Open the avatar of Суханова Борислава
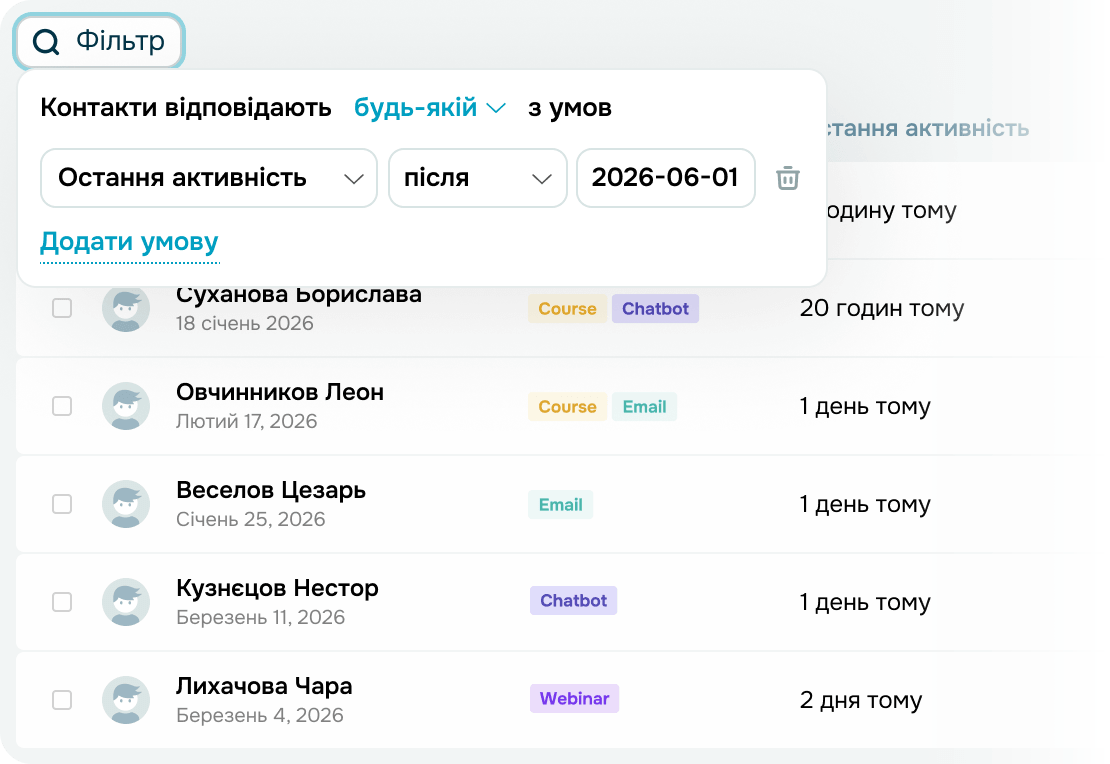The image size is (1110, 764). tap(126, 308)
